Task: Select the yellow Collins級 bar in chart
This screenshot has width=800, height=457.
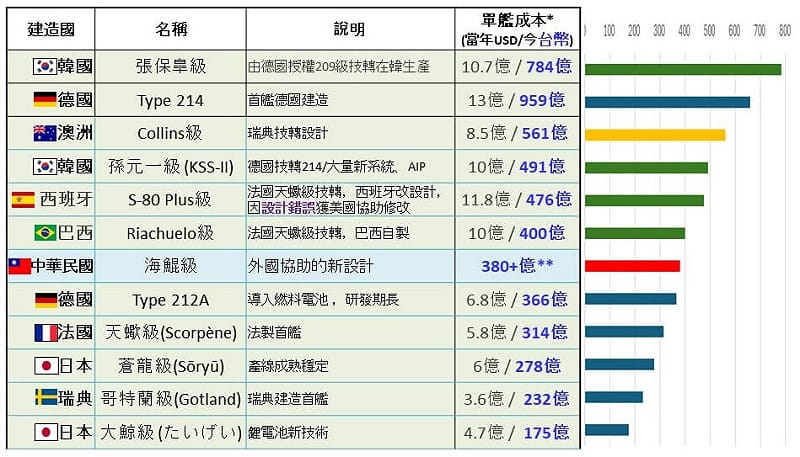Action: 654,134
